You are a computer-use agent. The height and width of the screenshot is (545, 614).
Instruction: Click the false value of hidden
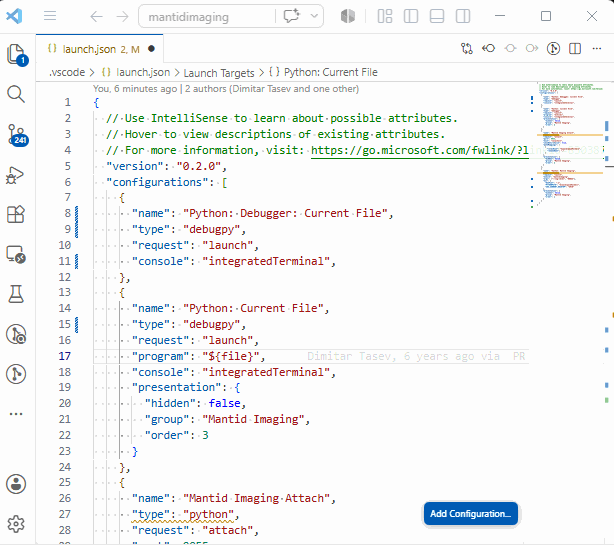(x=224, y=403)
